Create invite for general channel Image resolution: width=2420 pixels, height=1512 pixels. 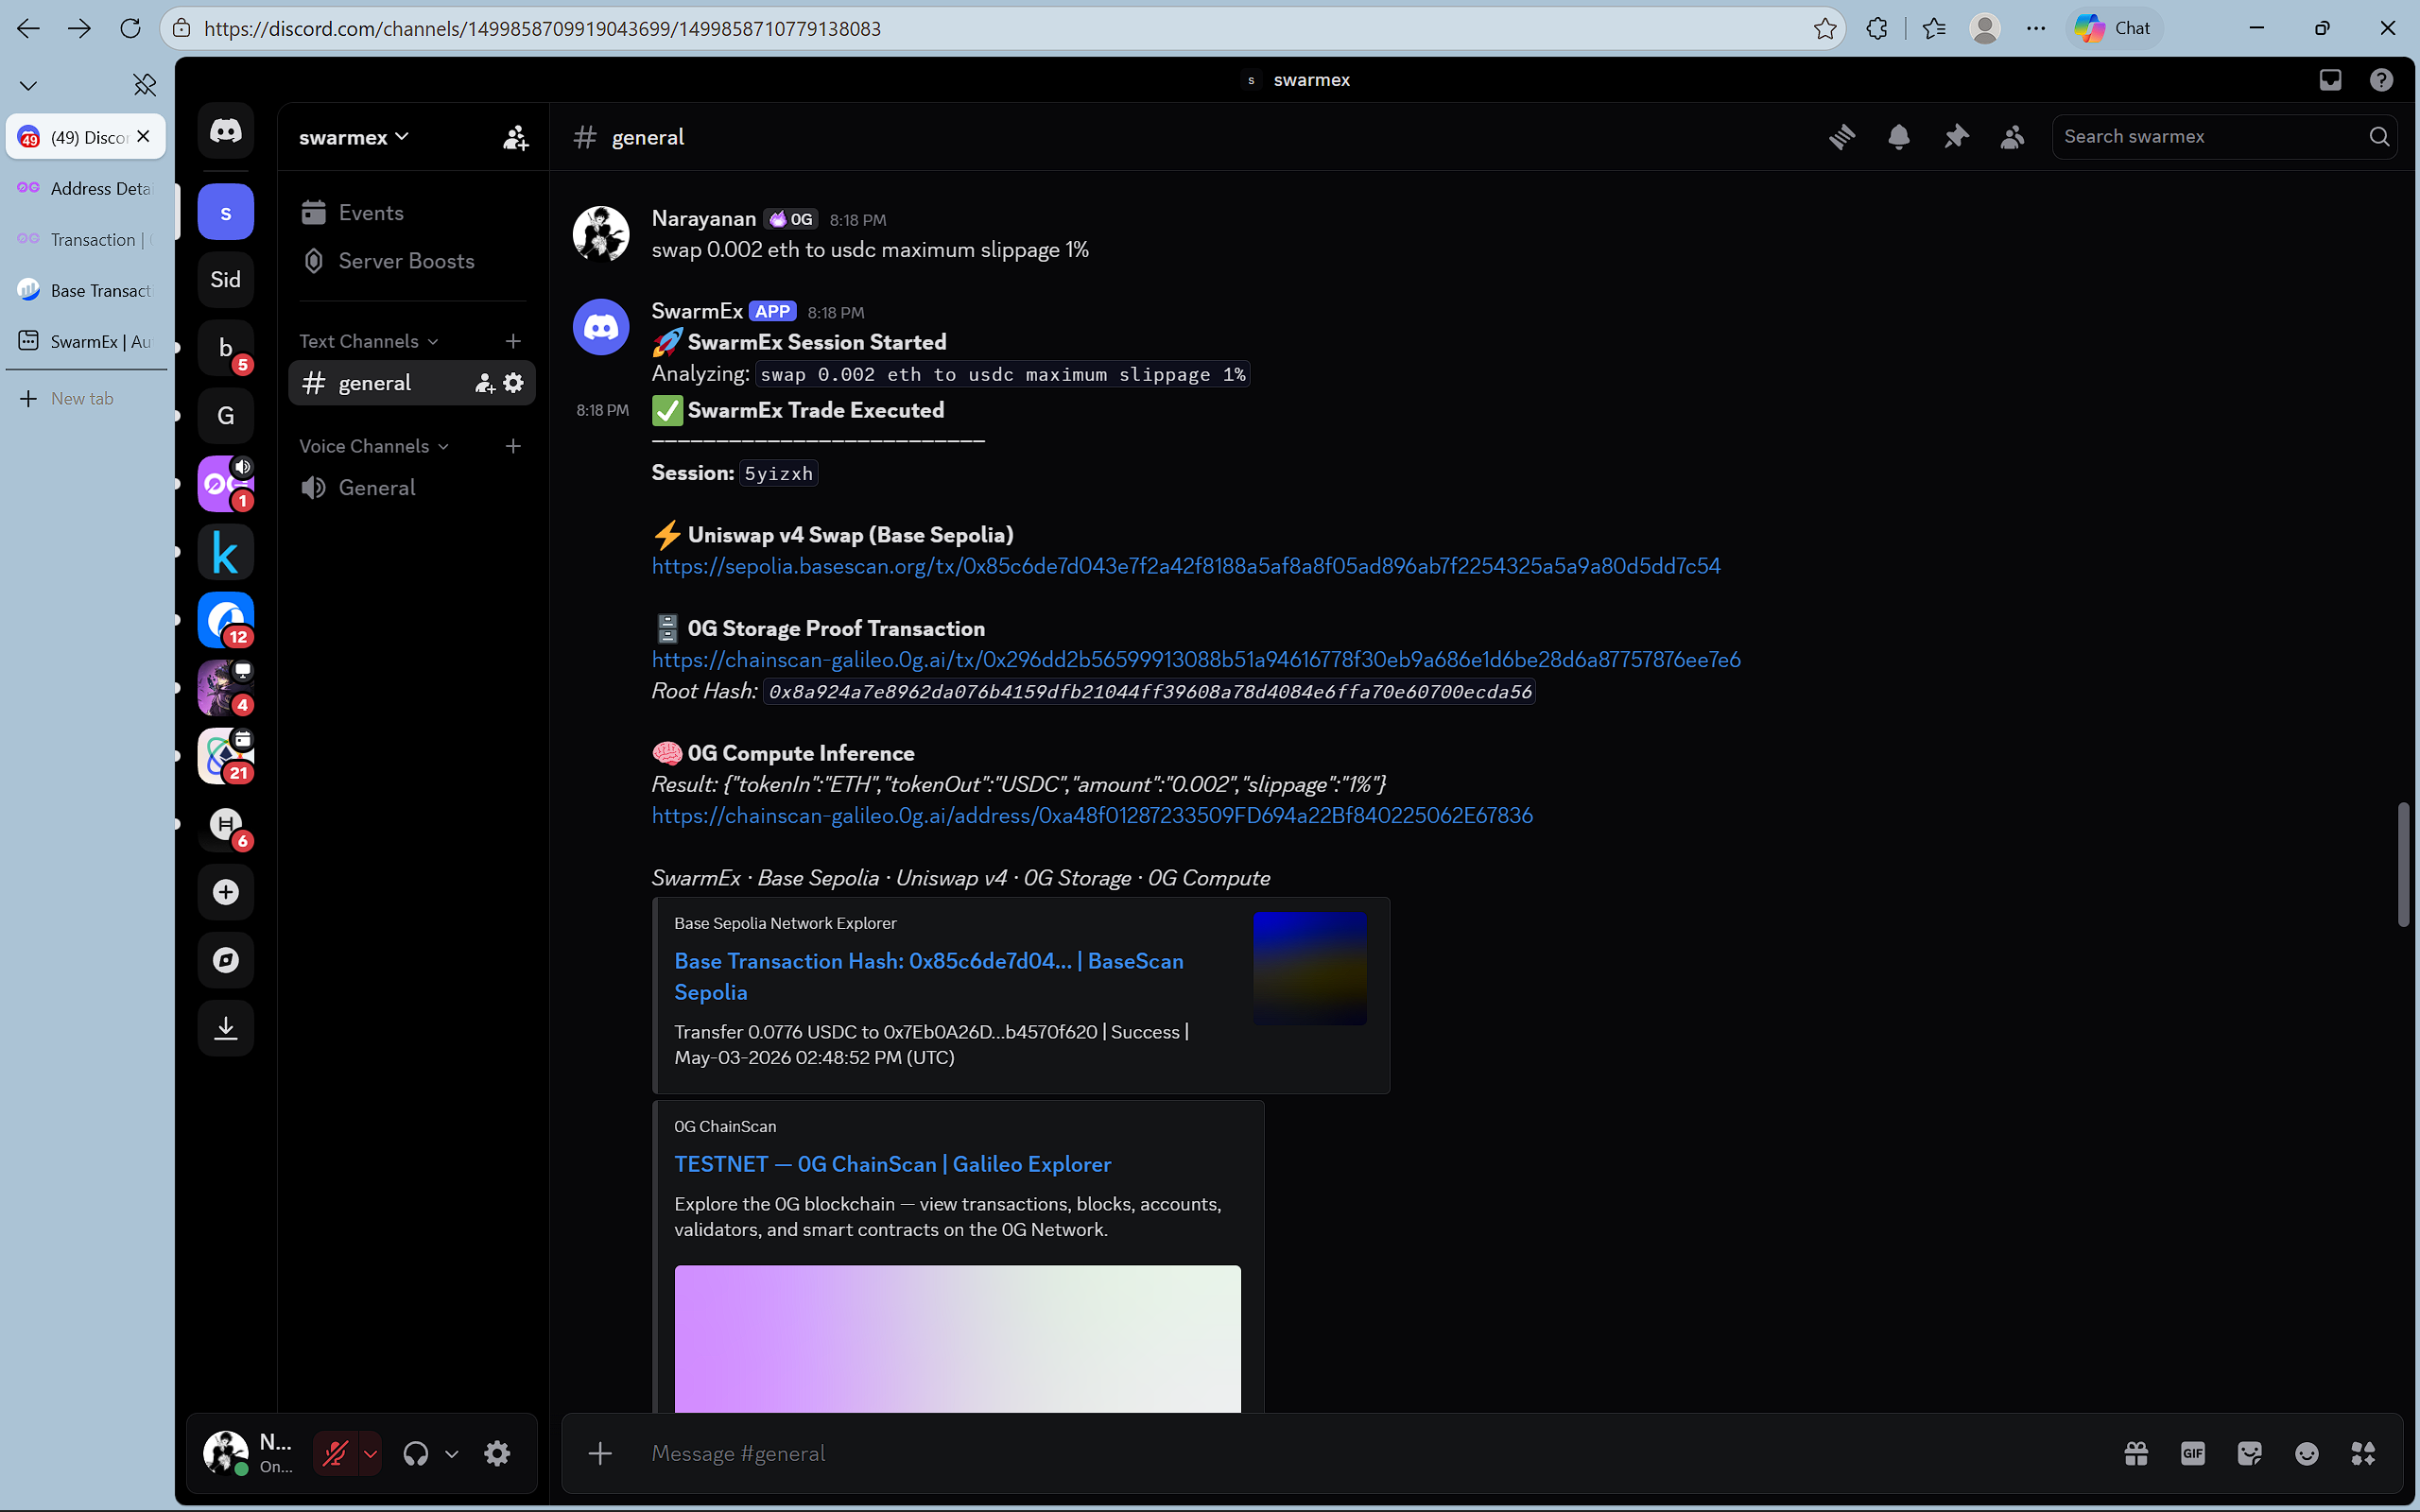485,383
